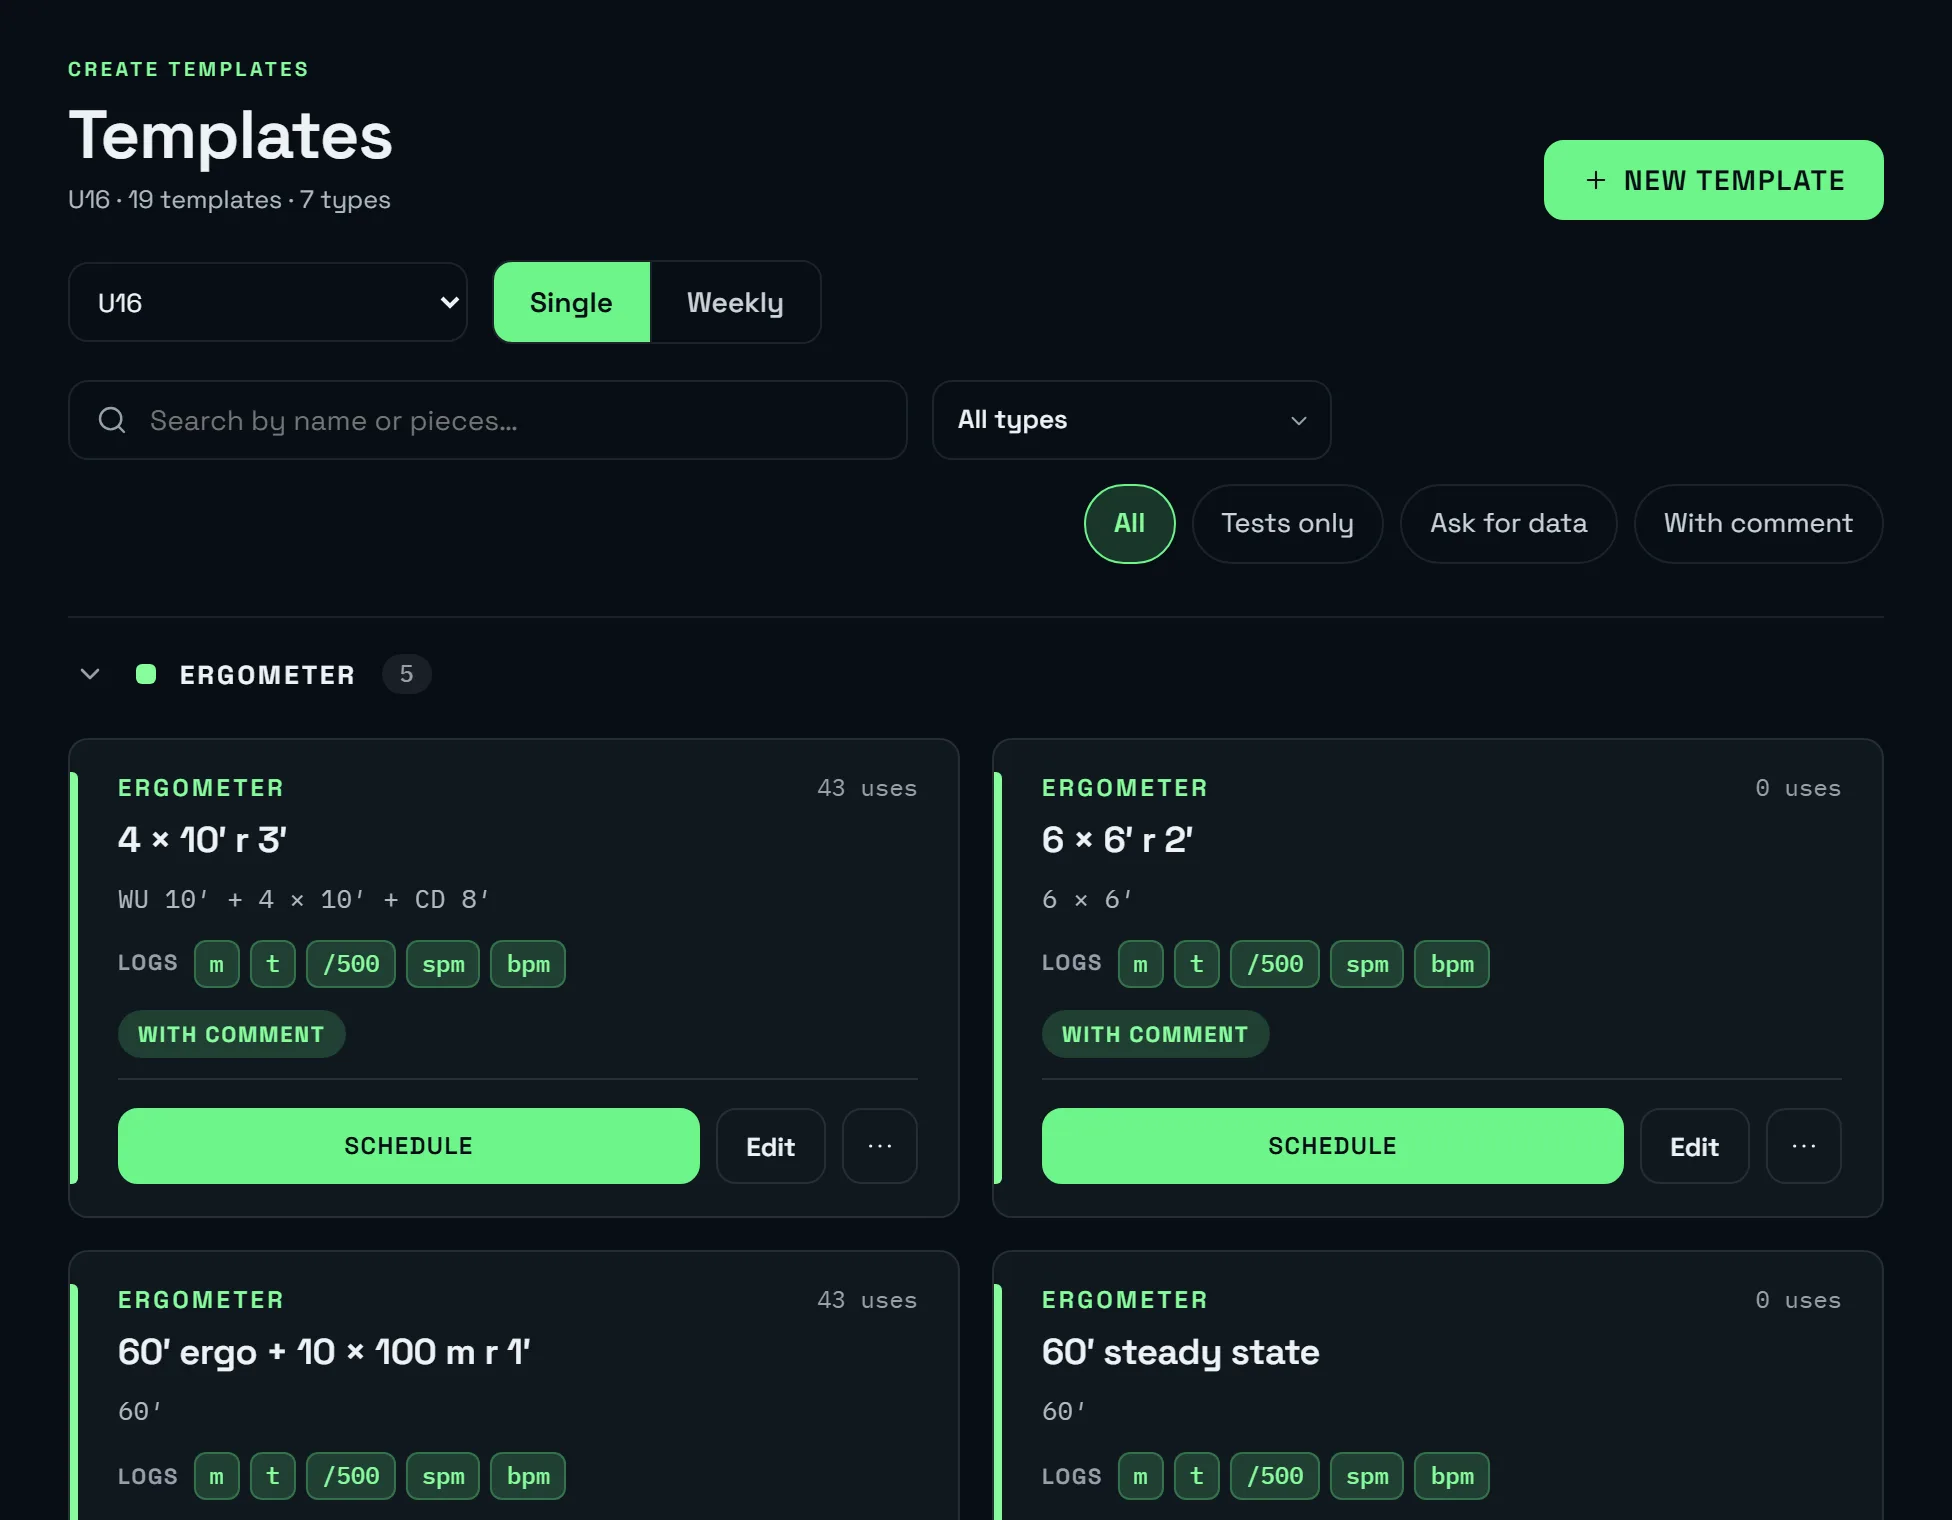This screenshot has width=1952, height=1520.
Task: Click the bpm log tag on the 4 × 10' r 3' card
Action: (528, 964)
